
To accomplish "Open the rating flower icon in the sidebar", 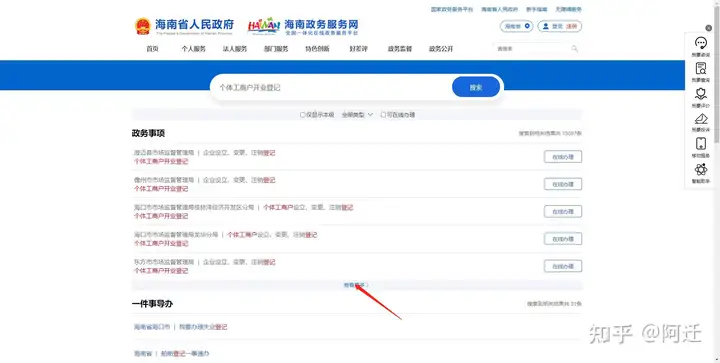I will click(701, 94).
